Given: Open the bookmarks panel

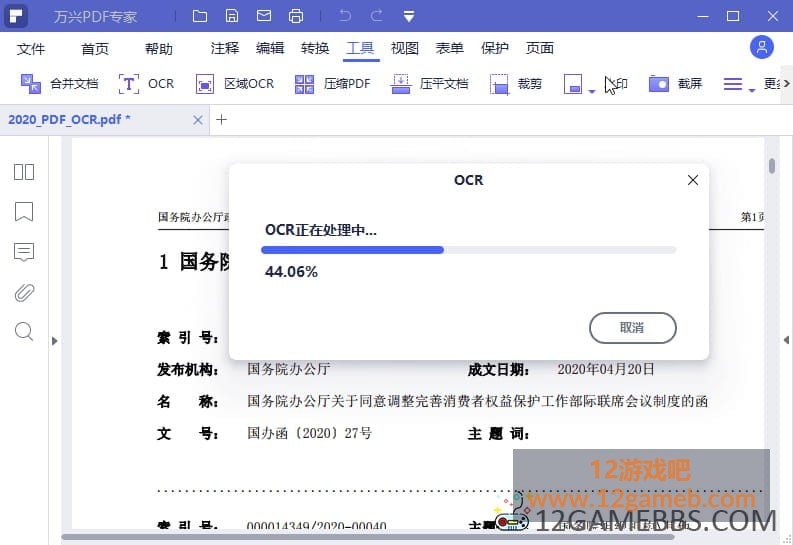Looking at the screenshot, I should coord(24,212).
